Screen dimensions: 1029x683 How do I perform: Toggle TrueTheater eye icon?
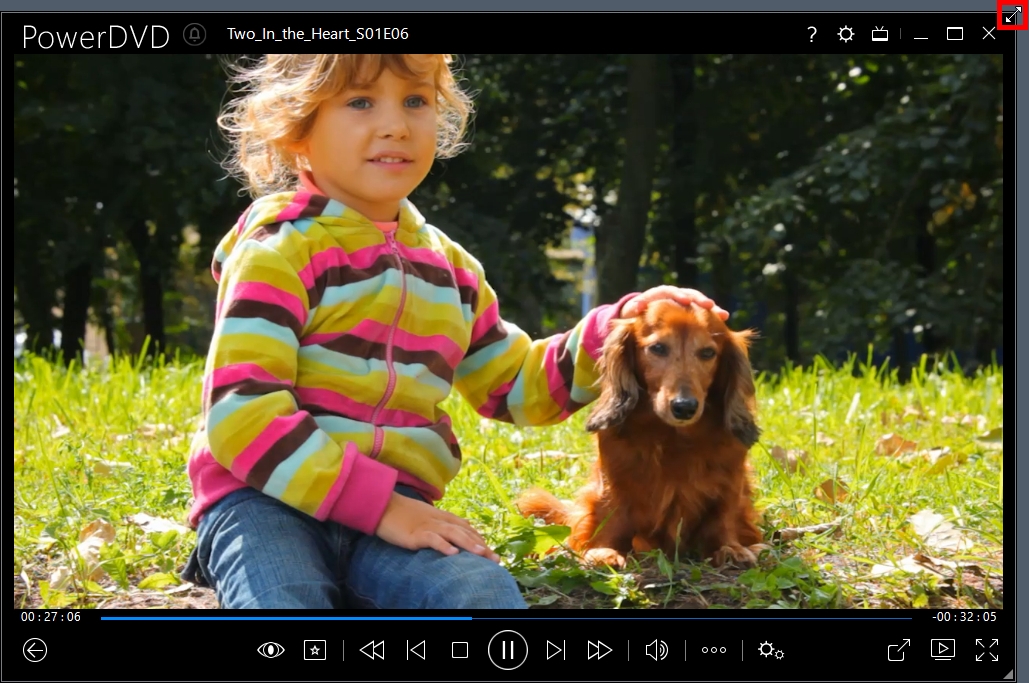pyautogui.click(x=271, y=650)
